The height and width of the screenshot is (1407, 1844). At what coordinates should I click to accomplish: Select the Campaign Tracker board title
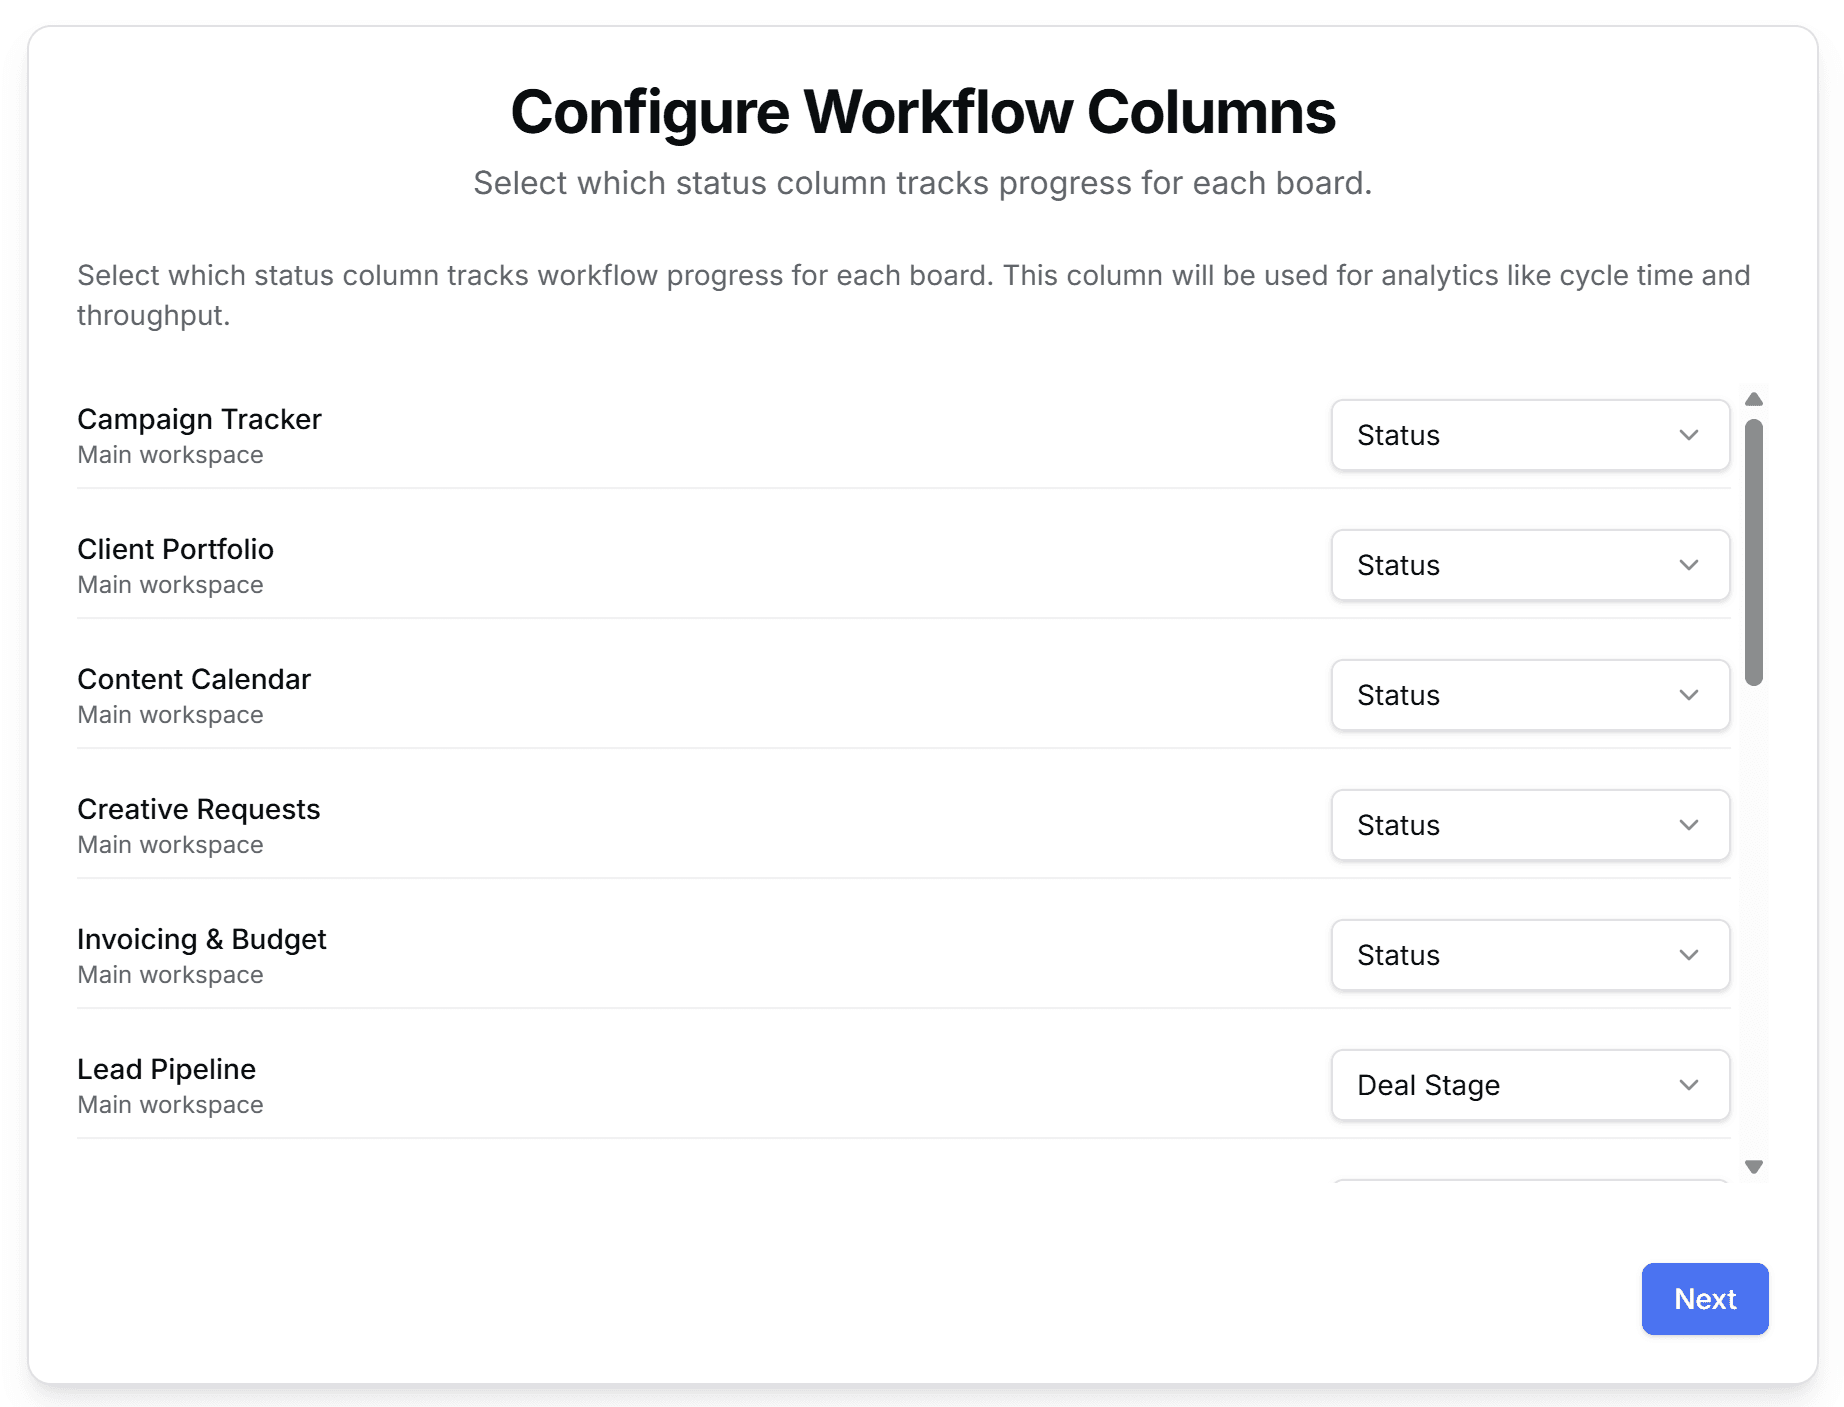click(198, 419)
